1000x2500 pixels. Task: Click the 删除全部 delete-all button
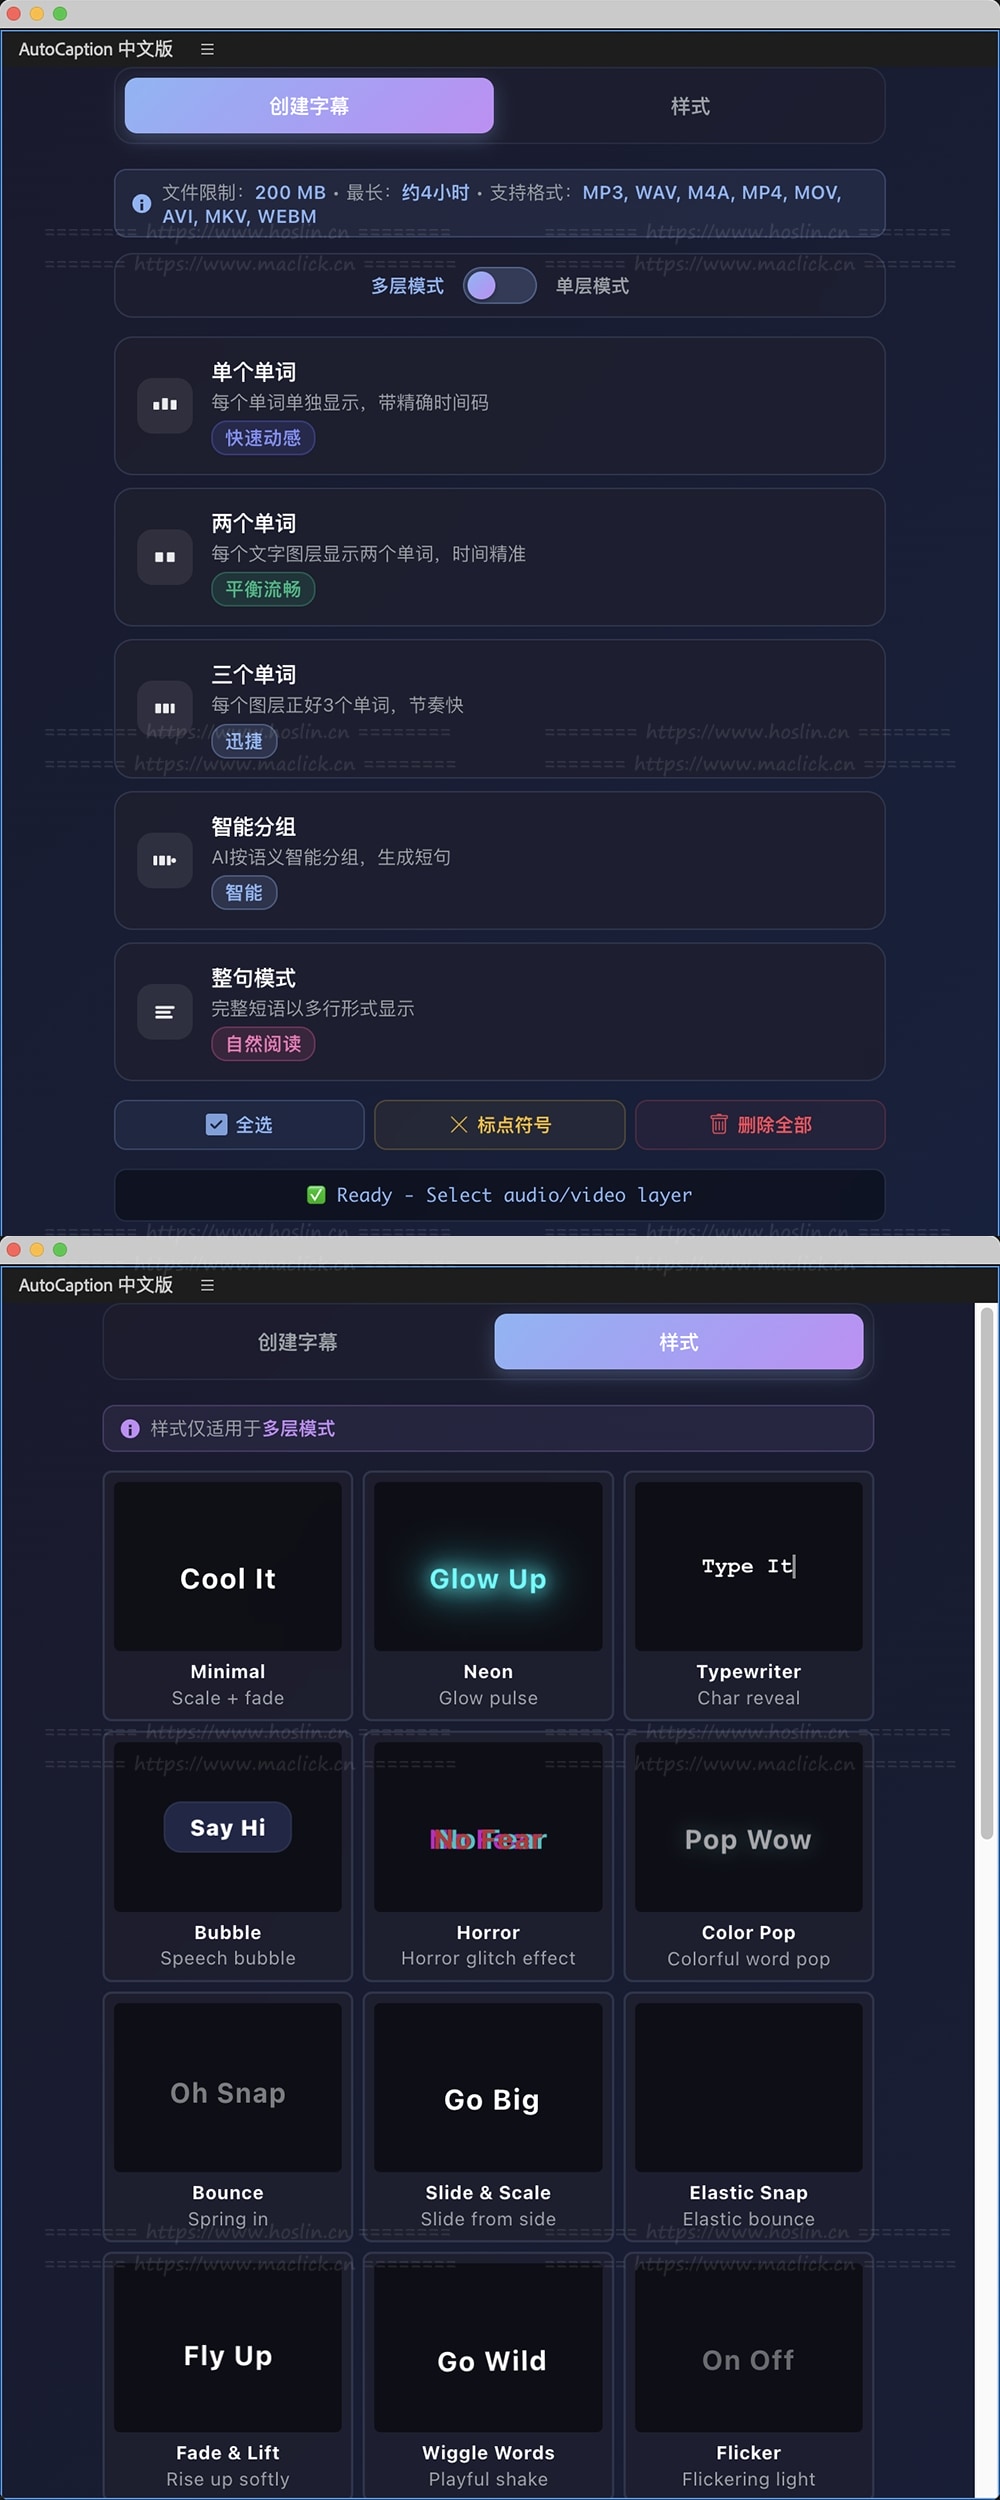[760, 1125]
